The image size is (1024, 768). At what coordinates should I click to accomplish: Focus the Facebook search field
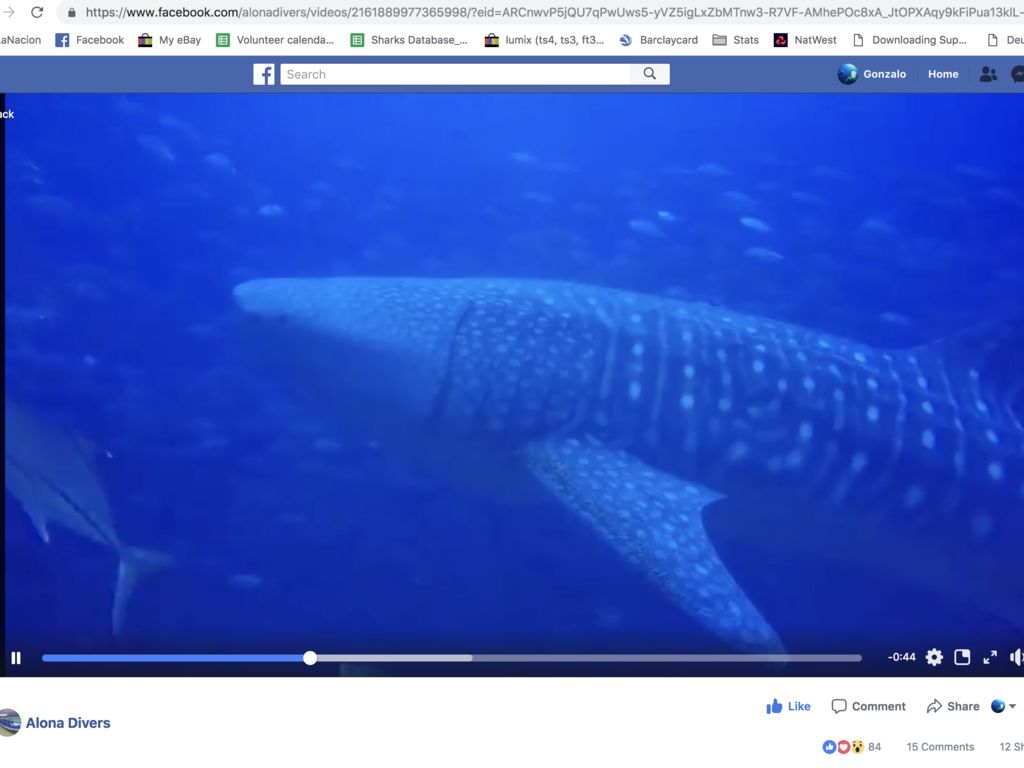[455, 74]
